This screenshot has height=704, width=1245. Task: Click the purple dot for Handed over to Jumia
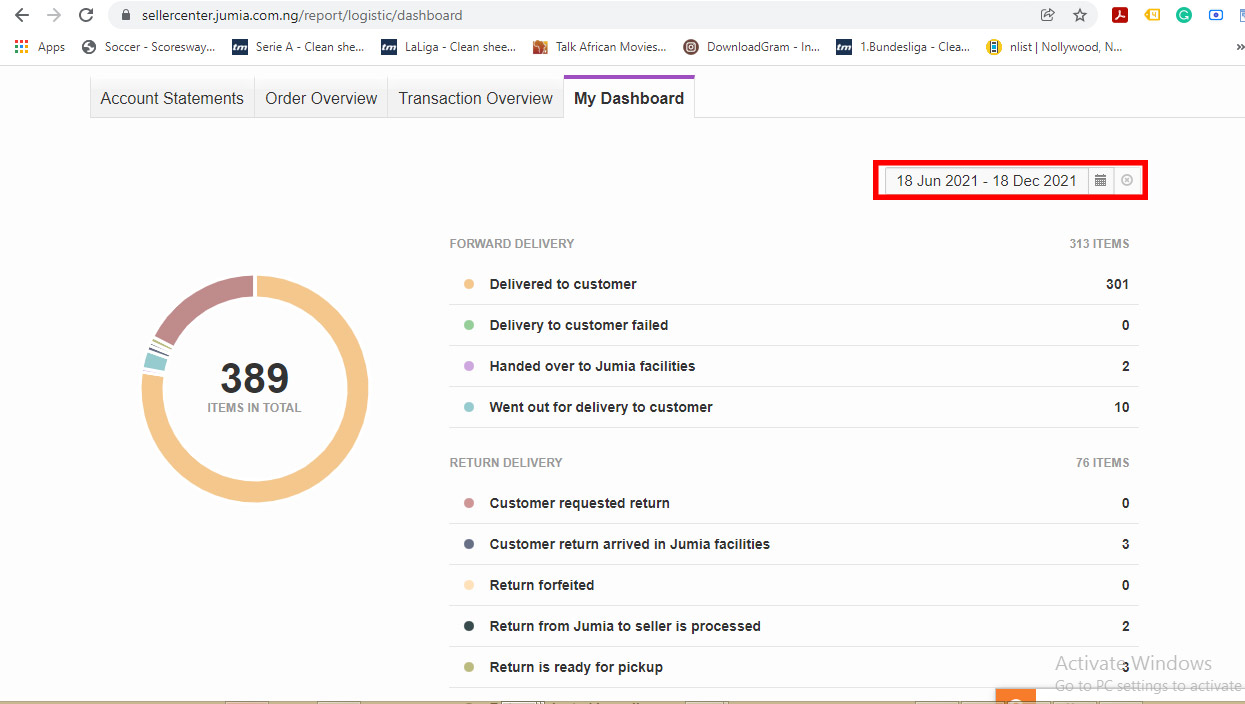(x=469, y=366)
